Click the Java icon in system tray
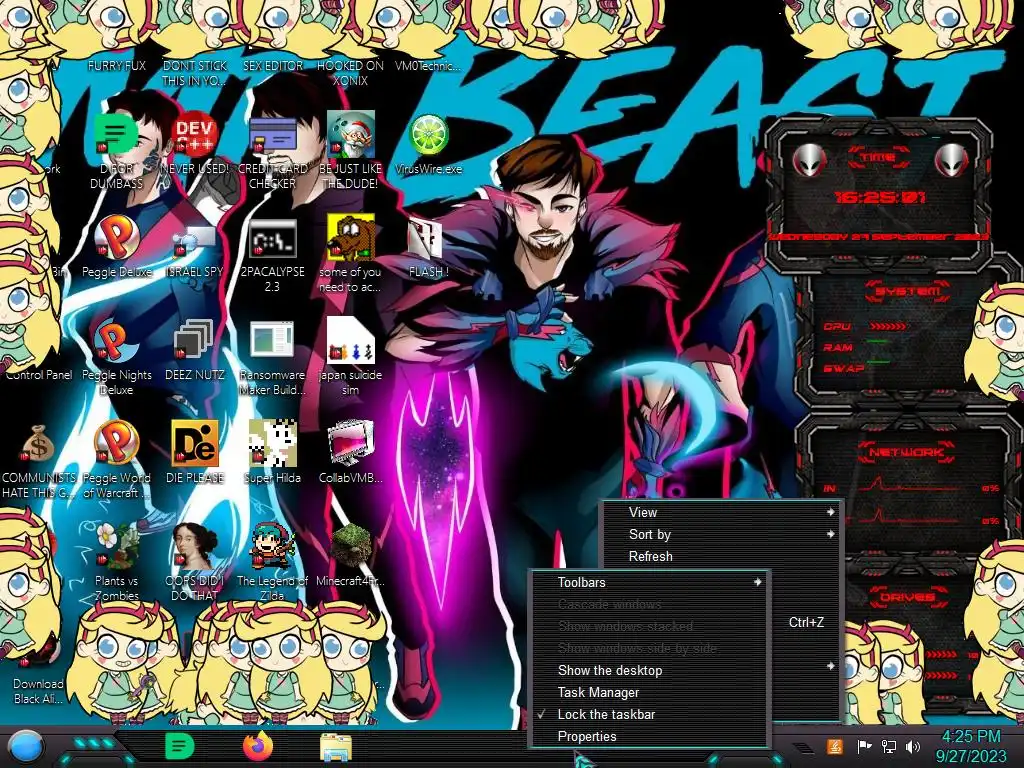Viewport: 1024px width, 768px height. pos(834,746)
